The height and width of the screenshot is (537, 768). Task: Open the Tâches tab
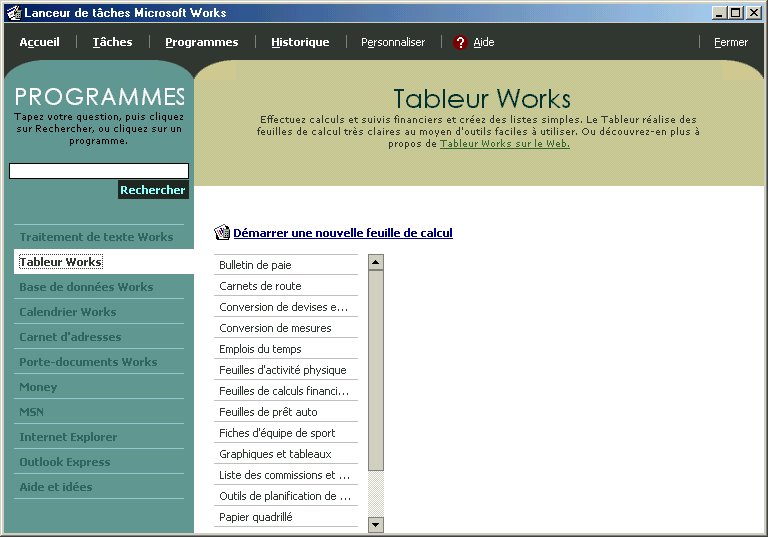point(113,42)
